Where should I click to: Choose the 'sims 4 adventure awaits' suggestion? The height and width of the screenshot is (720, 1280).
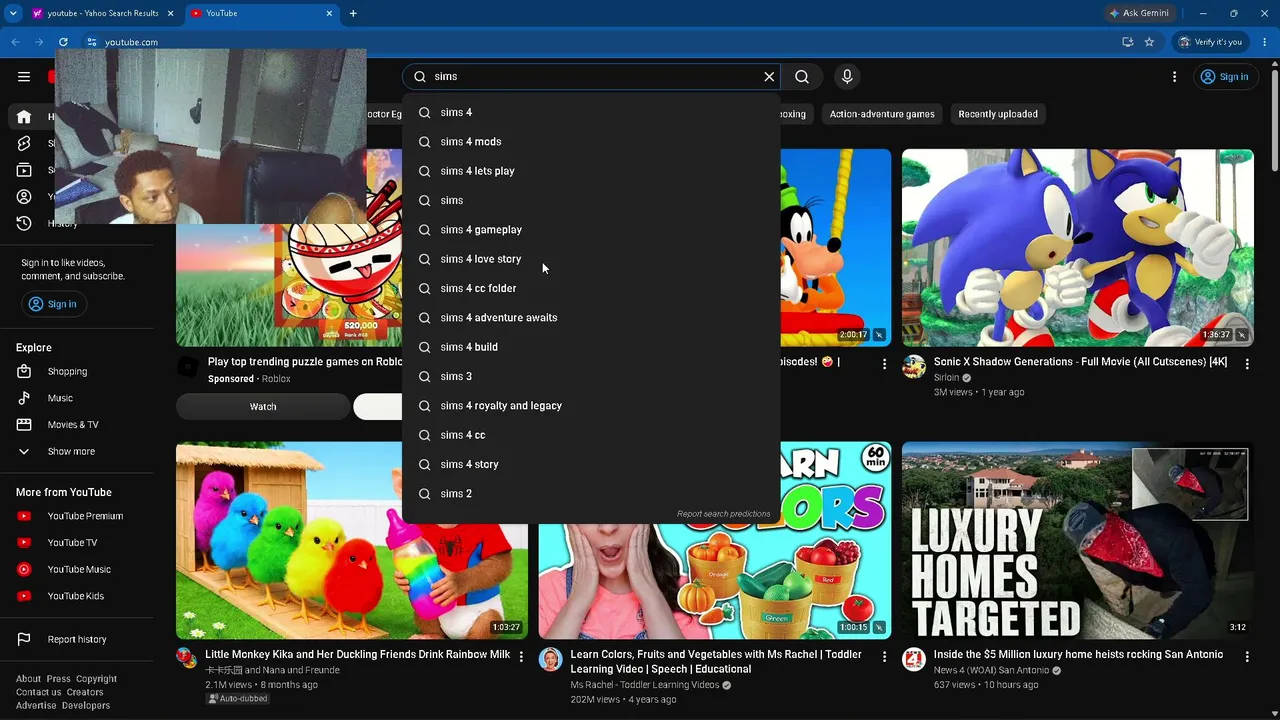[591, 318]
